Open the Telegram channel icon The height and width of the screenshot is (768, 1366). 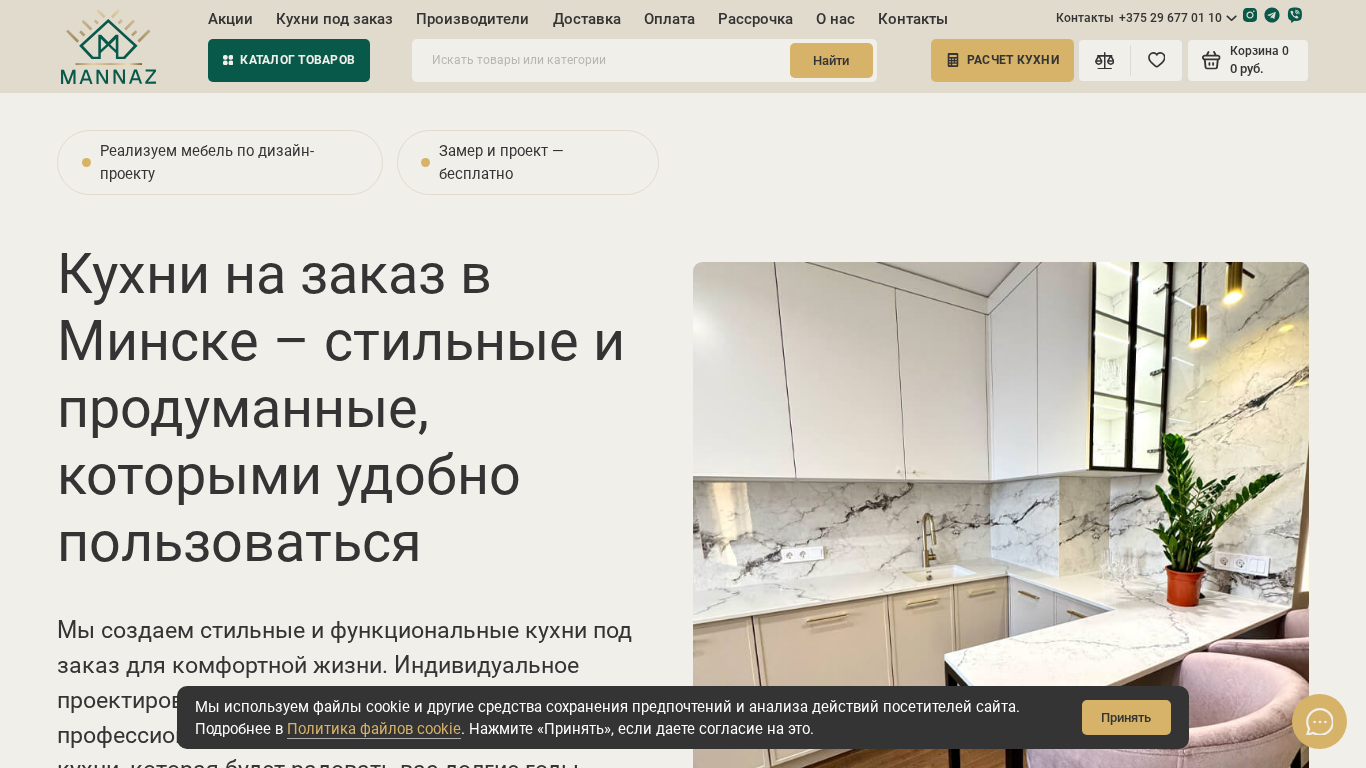1272,15
